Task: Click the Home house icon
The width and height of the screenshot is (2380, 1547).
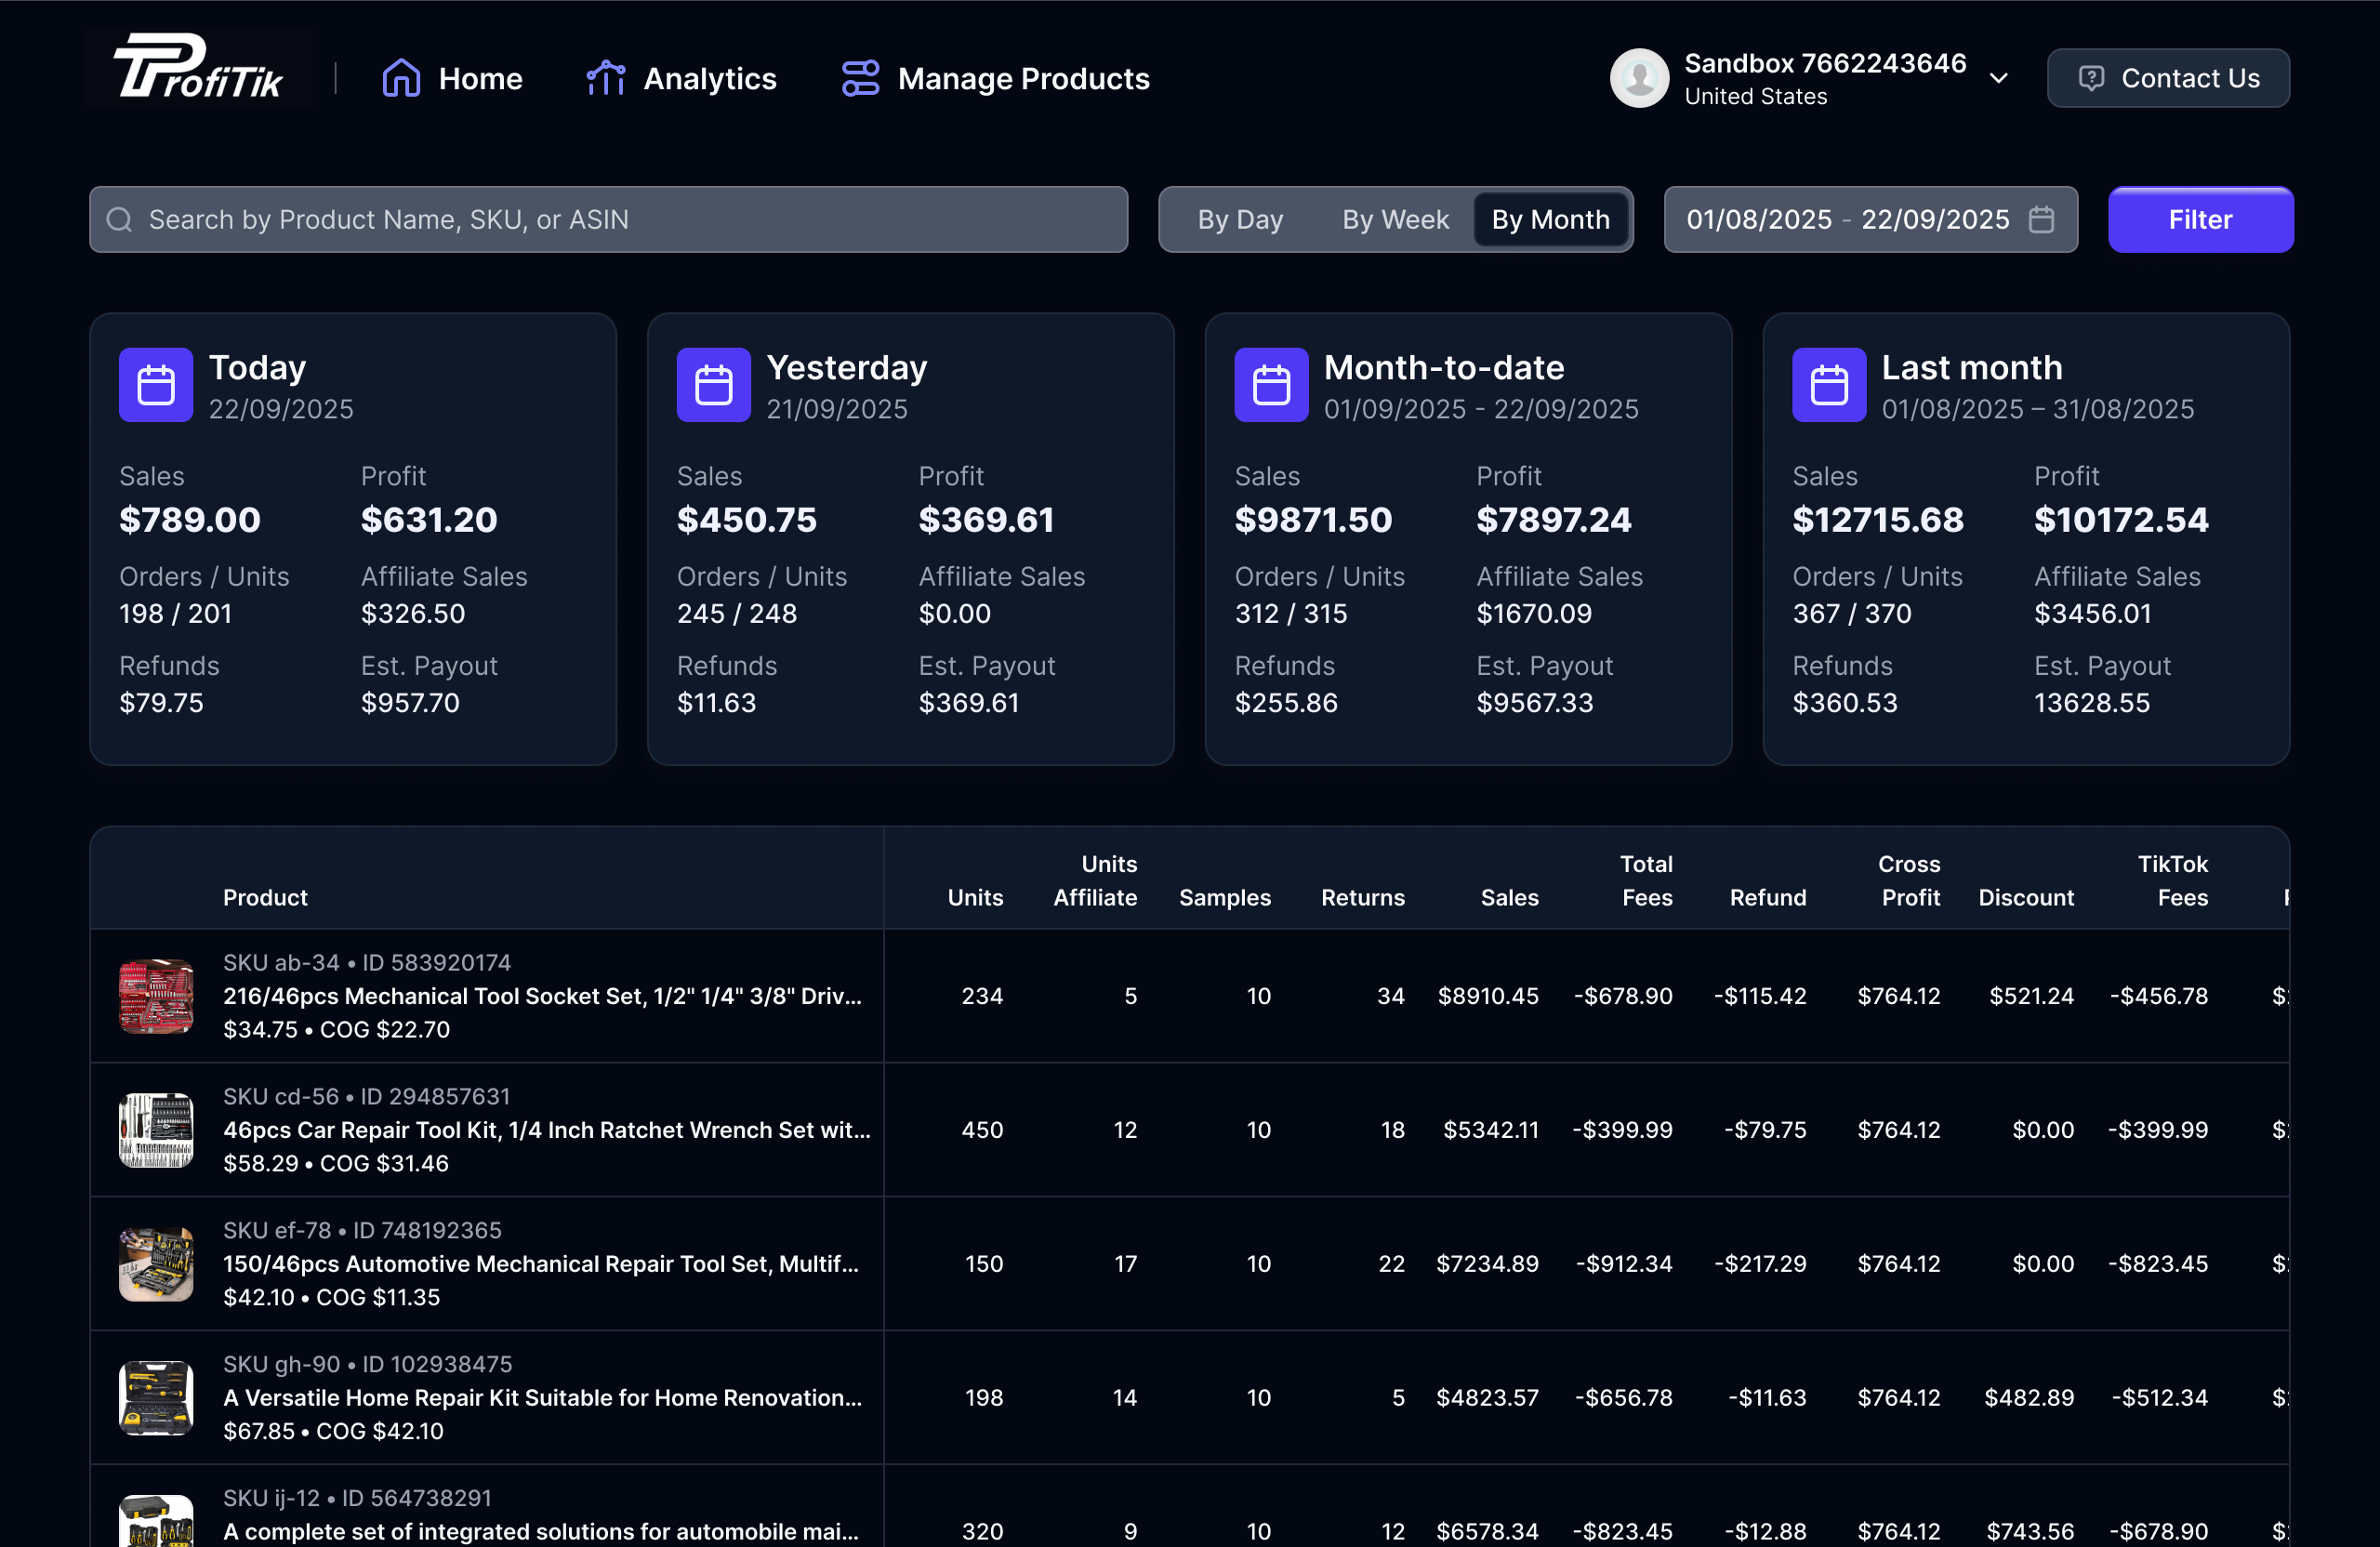Action: click(401, 78)
